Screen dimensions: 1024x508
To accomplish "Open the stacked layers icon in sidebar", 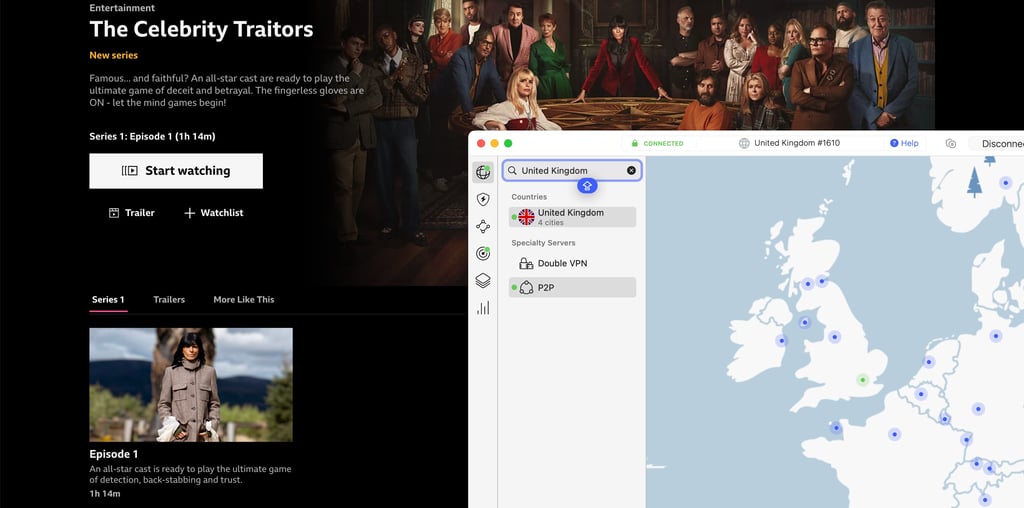I will point(483,280).
